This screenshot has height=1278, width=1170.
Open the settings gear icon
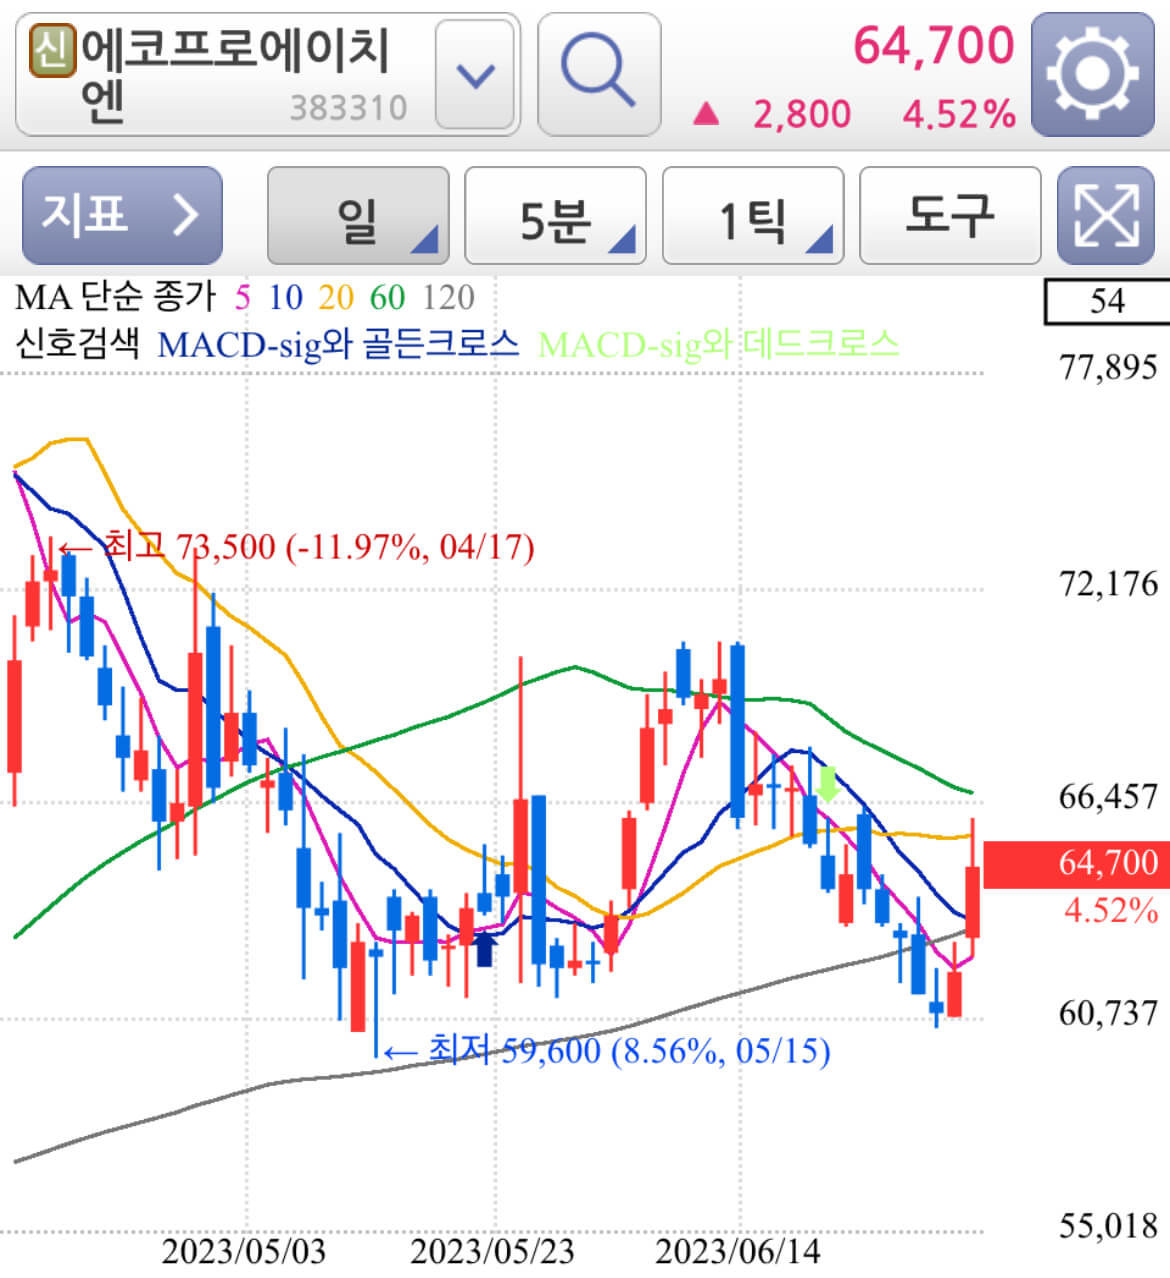pyautogui.click(x=1093, y=74)
